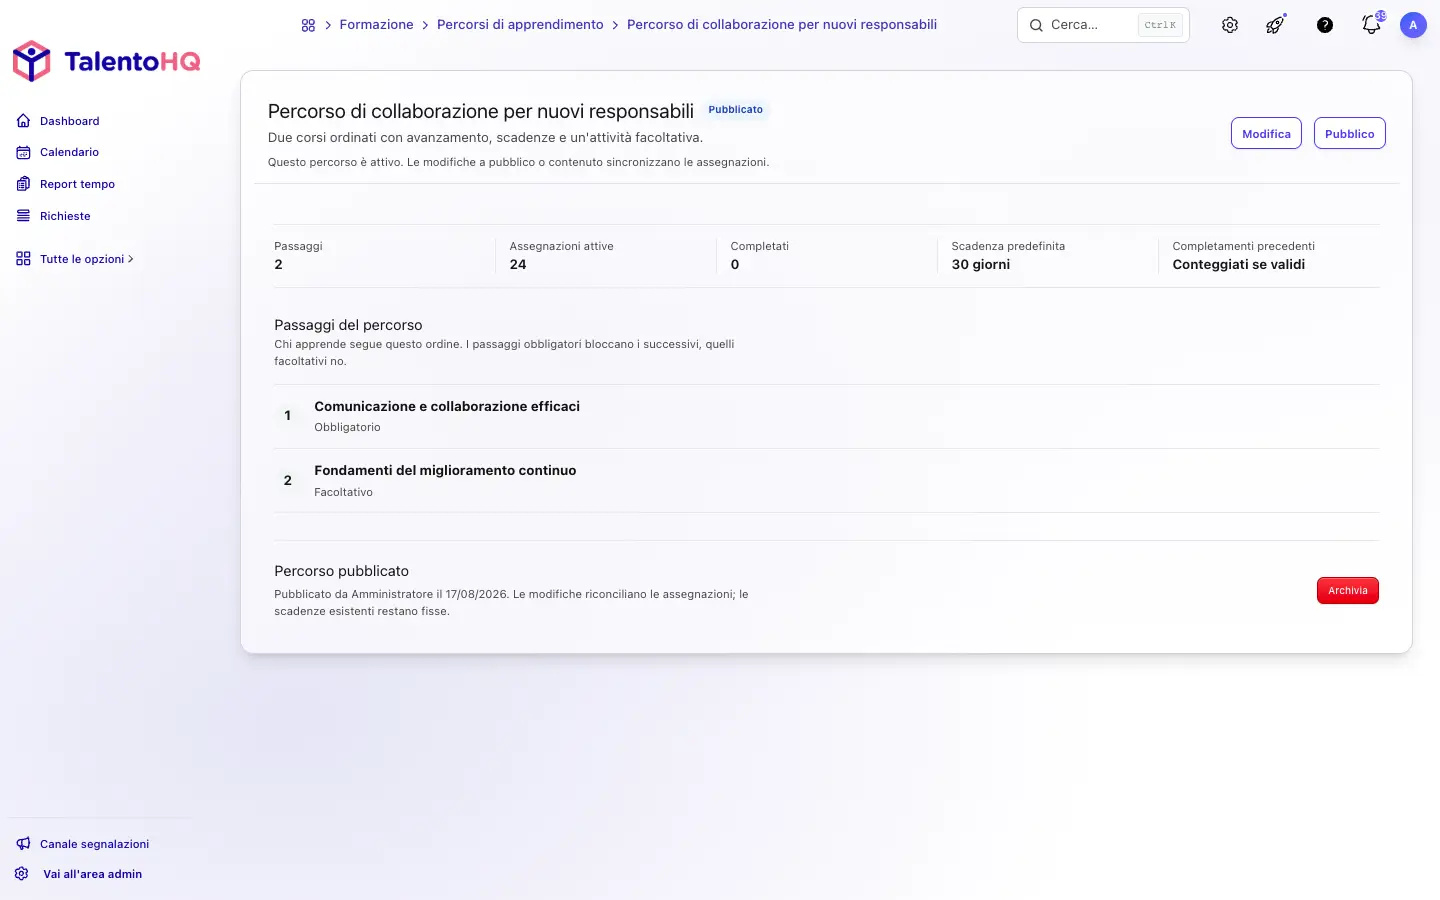
Task: Click the Pubblicato status badge
Action: click(x=736, y=110)
